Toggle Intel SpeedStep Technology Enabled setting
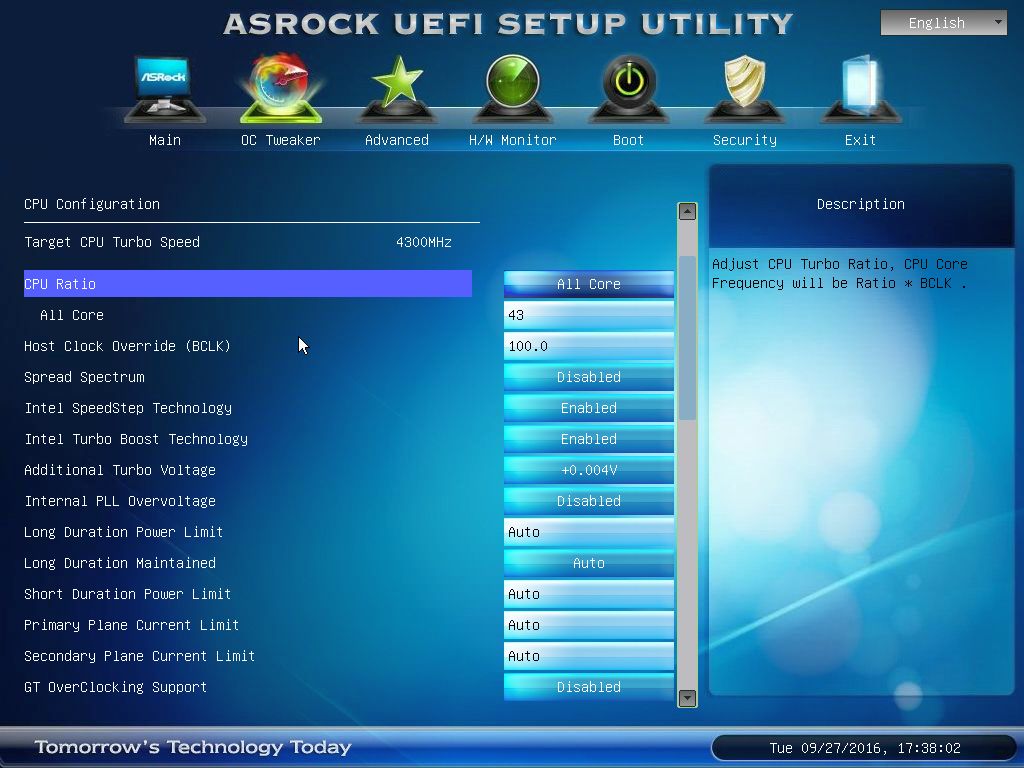The width and height of the screenshot is (1024, 768). point(588,408)
